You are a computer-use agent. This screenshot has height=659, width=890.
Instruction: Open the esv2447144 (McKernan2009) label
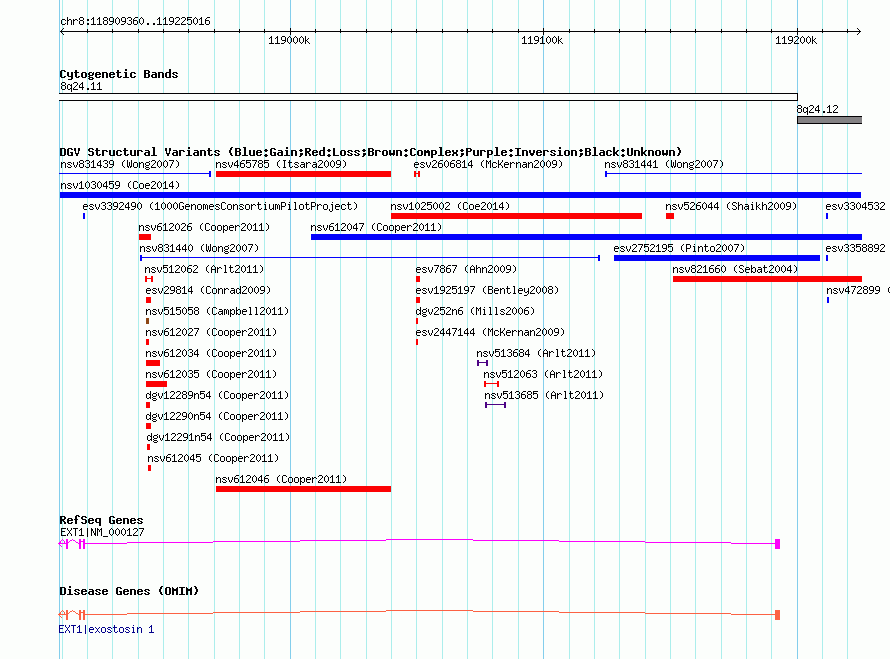point(490,332)
